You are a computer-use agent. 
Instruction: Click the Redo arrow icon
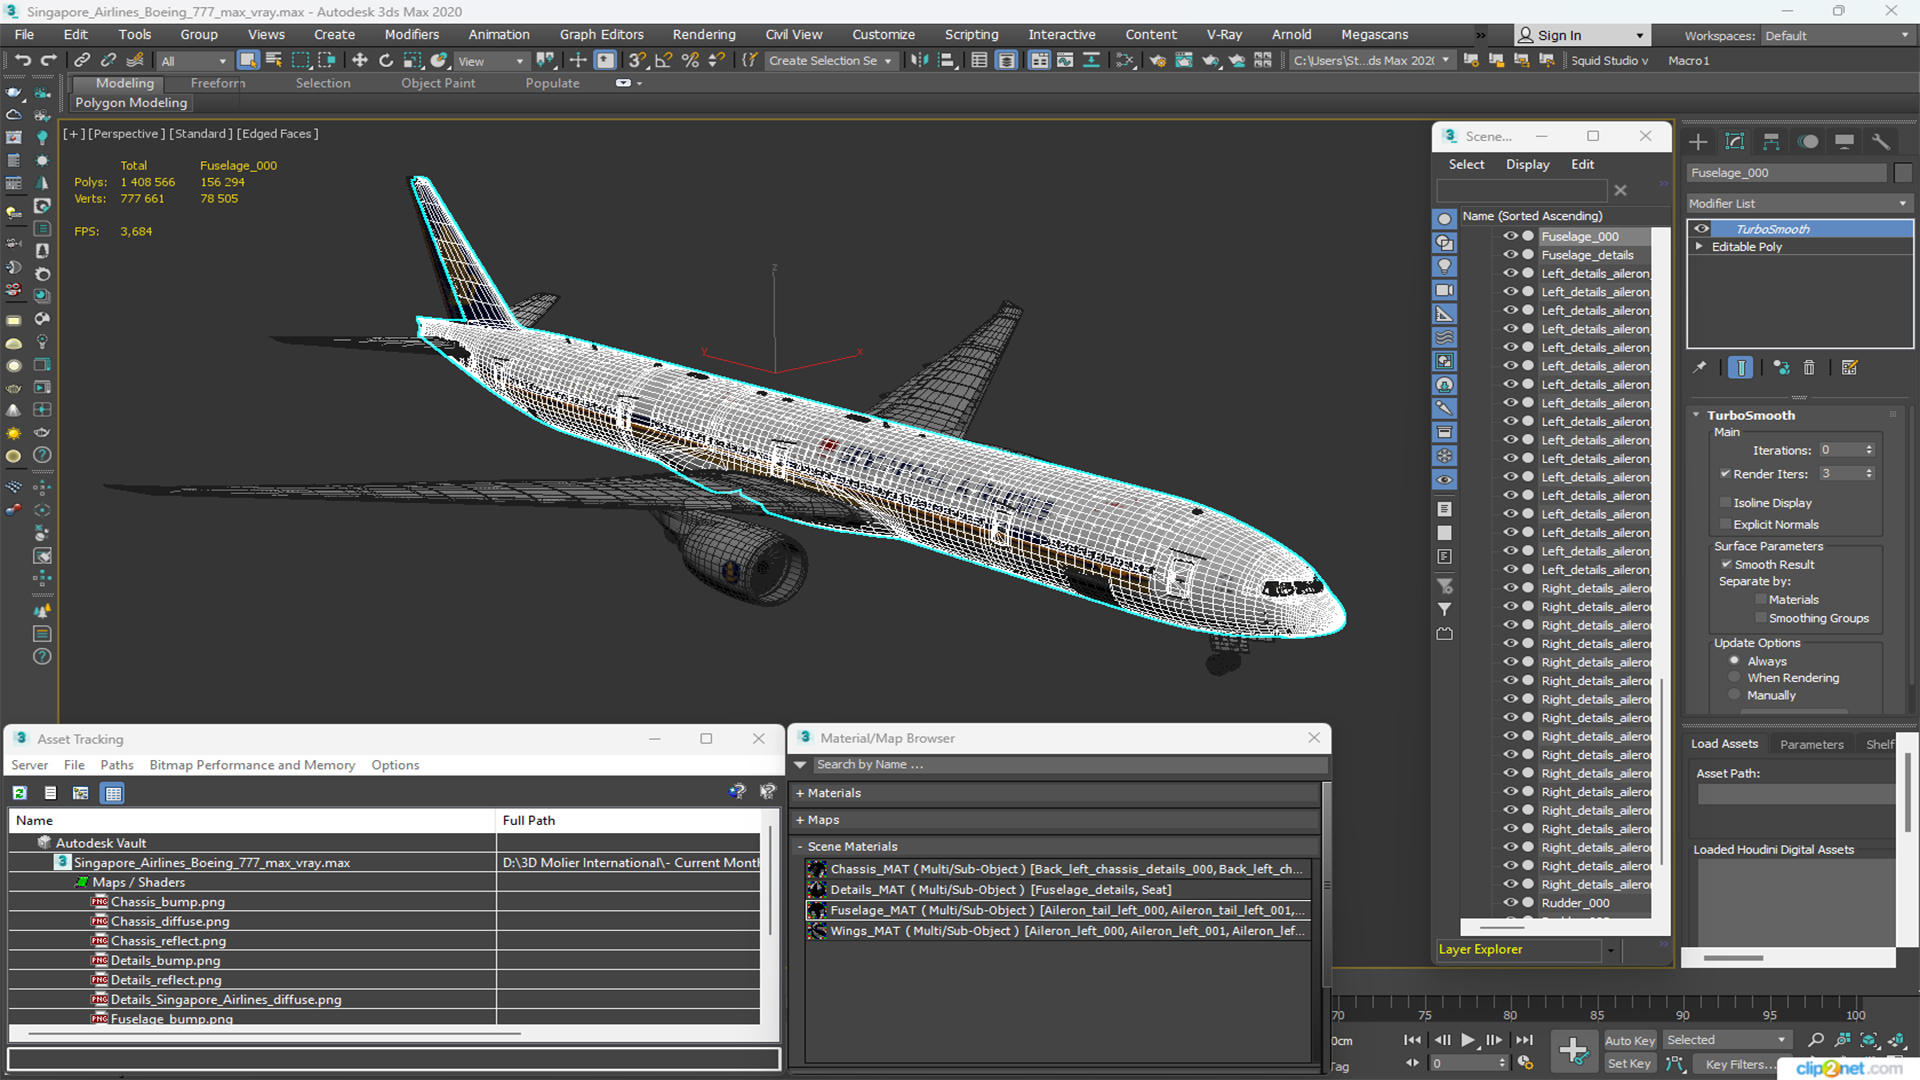48,60
